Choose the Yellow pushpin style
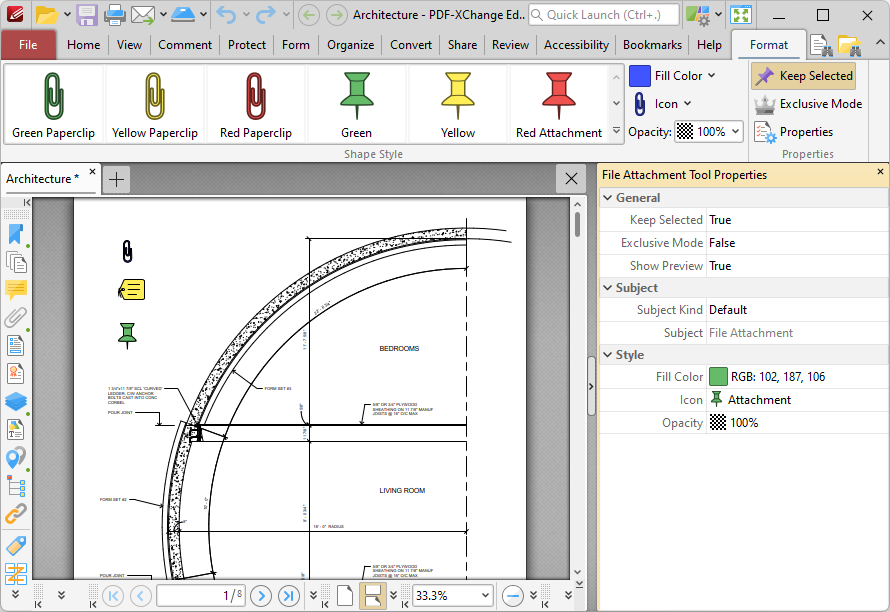The width and height of the screenshot is (890, 612). coord(457,103)
